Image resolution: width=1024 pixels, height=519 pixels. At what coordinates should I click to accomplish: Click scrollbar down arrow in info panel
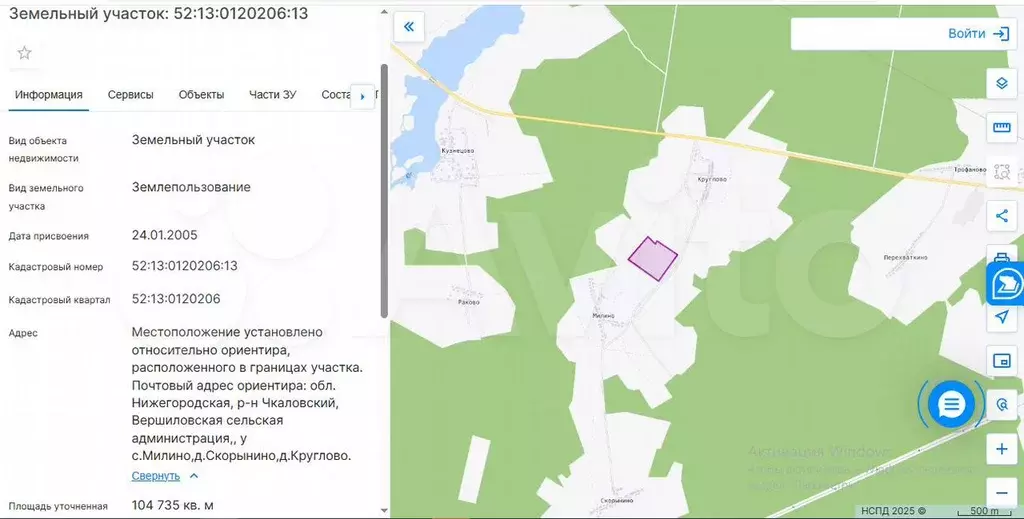click(x=384, y=511)
